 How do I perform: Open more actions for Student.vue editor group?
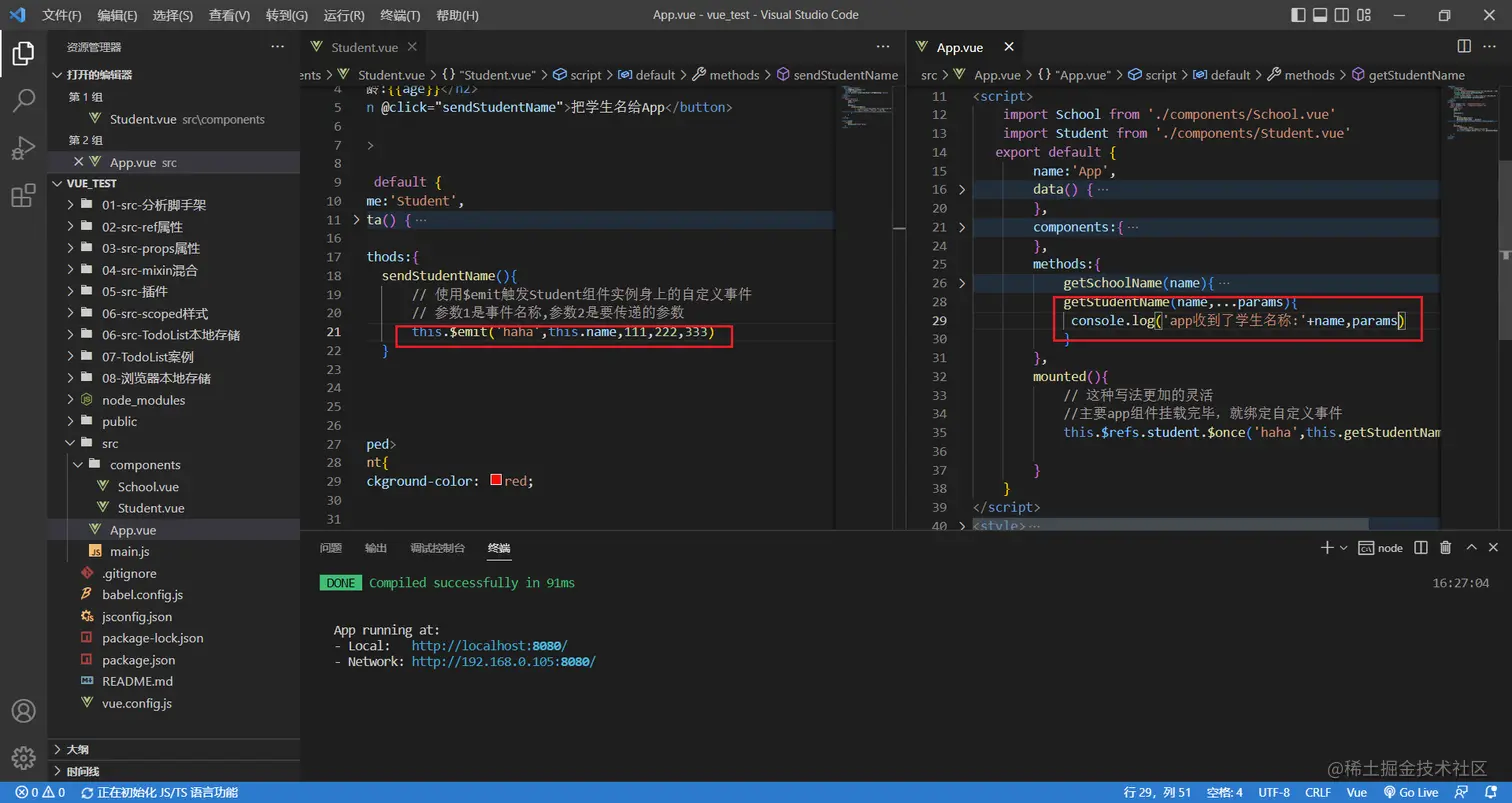point(883,46)
